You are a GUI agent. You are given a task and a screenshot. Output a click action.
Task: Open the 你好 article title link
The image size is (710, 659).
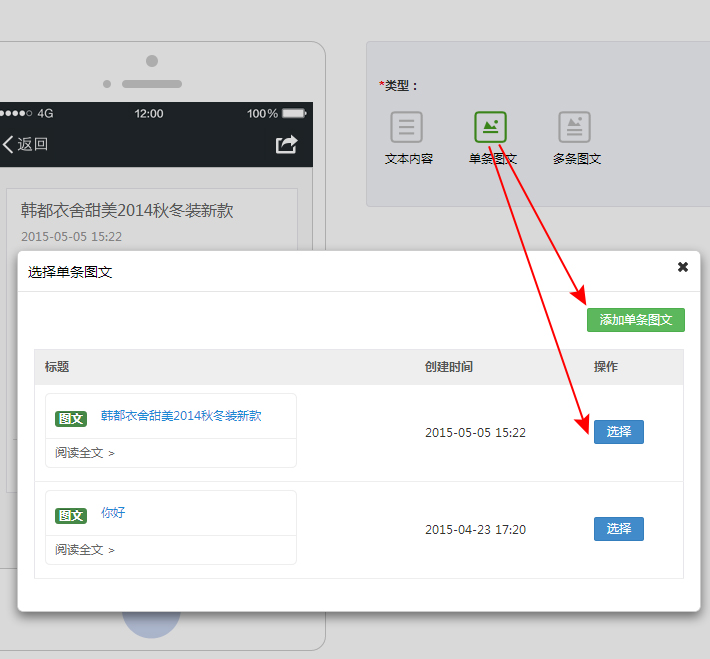(113, 513)
